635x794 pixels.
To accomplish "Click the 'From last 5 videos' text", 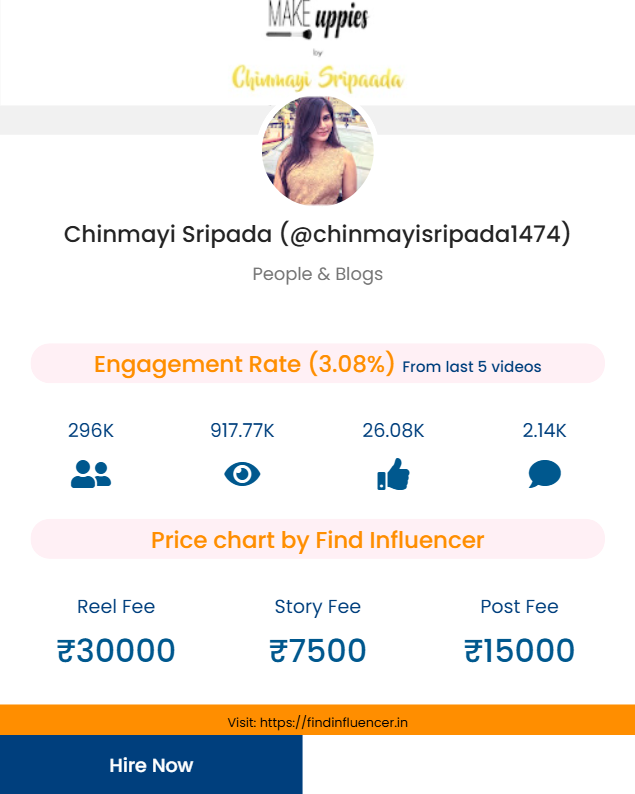I will pos(471,367).
